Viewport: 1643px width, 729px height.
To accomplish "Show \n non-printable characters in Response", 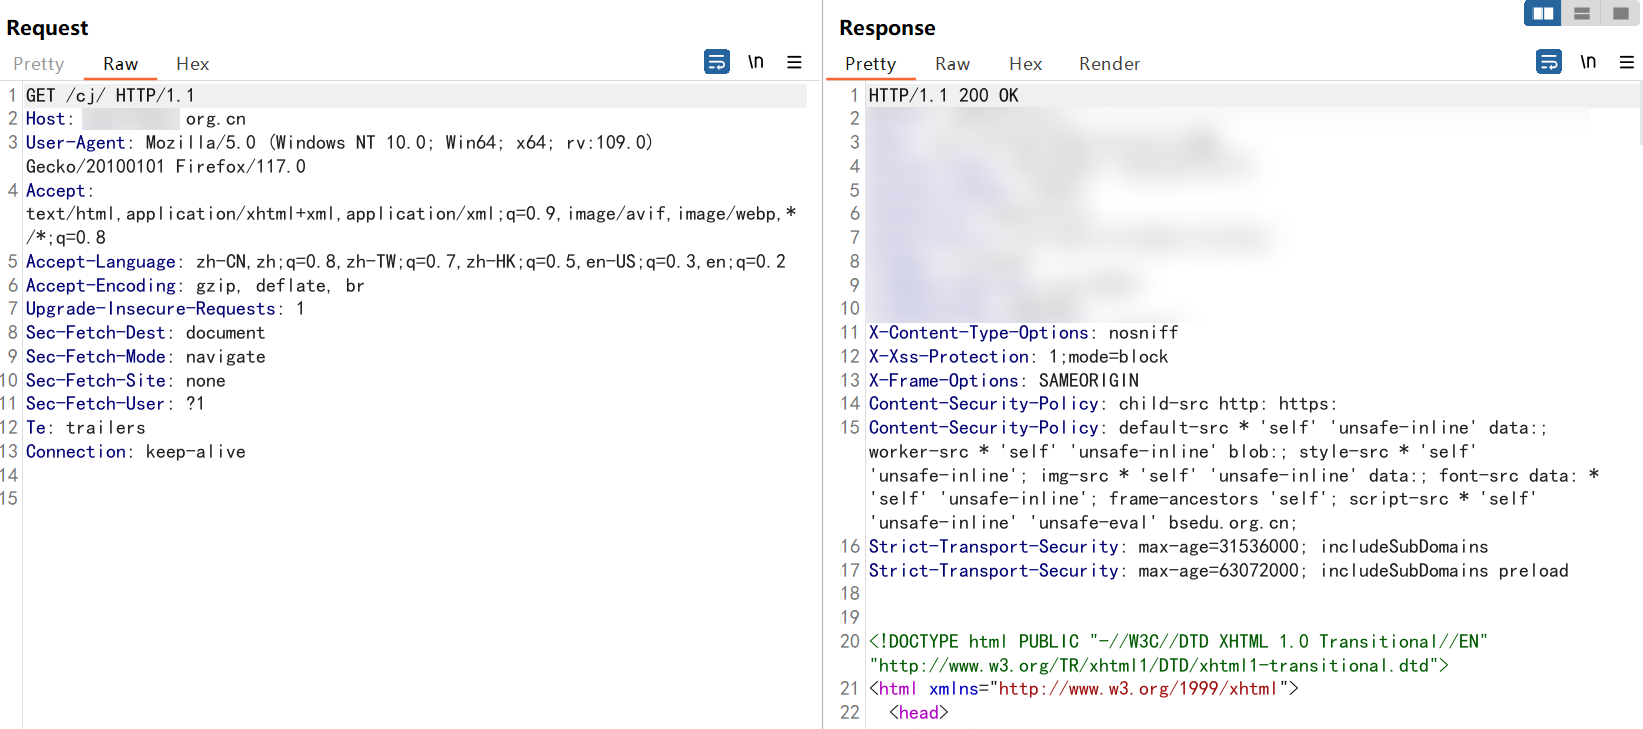I will (1588, 62).
